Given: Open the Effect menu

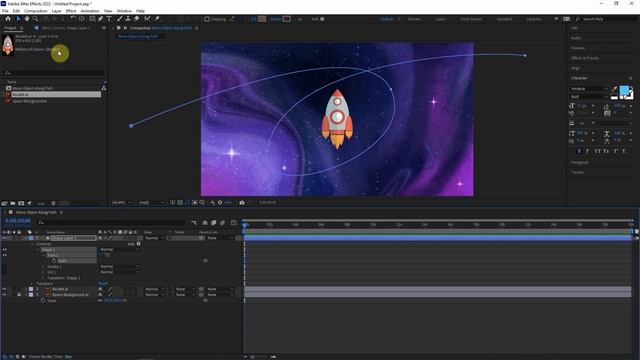Looking at the screenshot, I should point(71,11).
